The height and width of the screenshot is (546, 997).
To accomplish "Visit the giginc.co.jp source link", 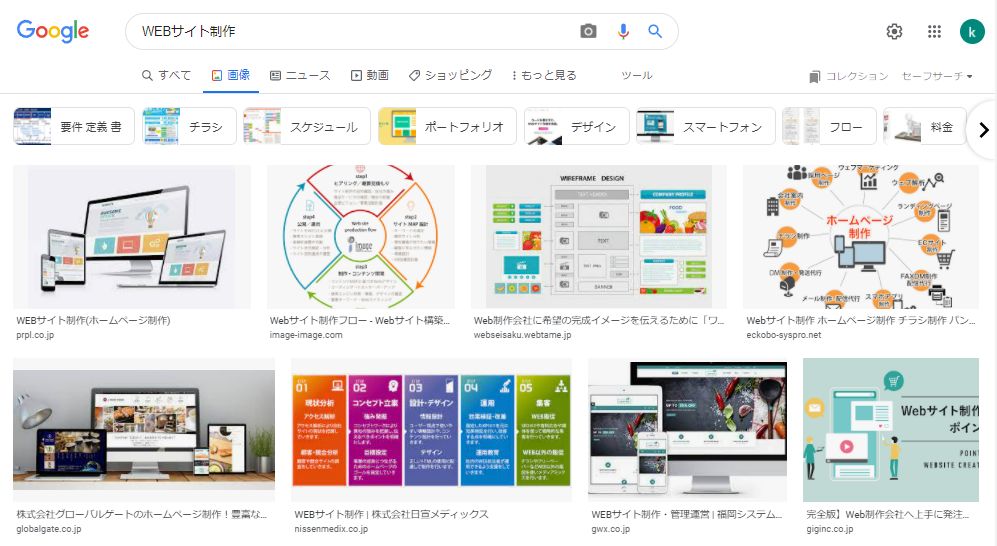I will click(830, 528).
